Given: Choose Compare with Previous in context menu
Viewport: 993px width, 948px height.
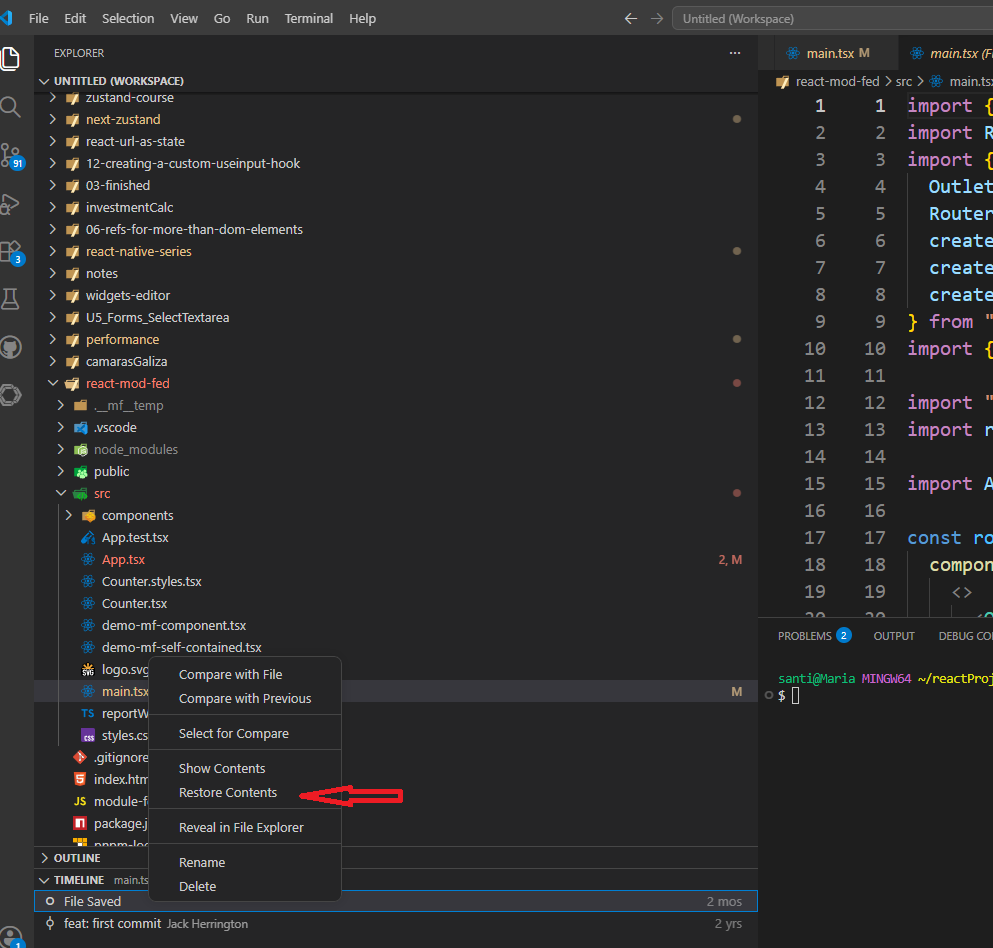Looking at the screenshot, I should pos(244,698).
